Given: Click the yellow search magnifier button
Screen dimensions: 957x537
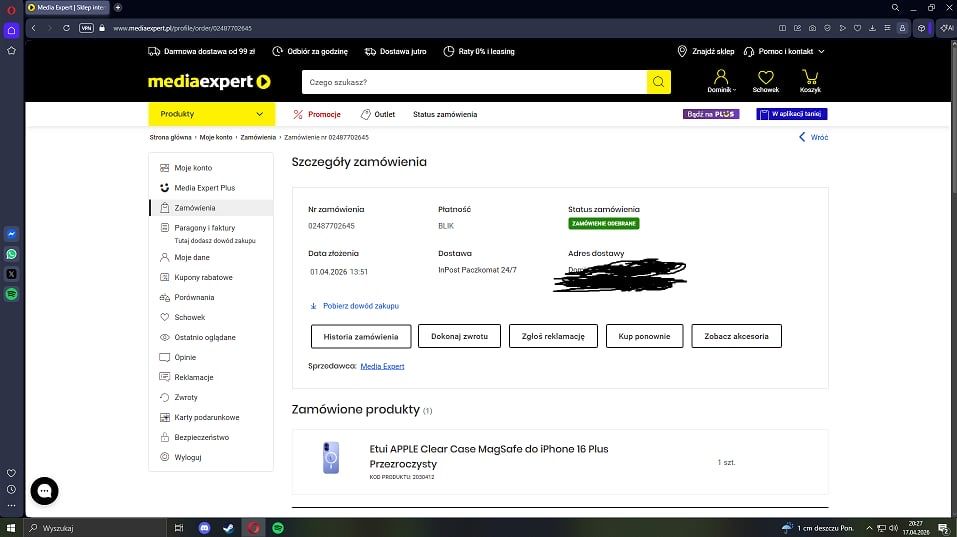Looking at the screenshot, I should click(659, 82).
